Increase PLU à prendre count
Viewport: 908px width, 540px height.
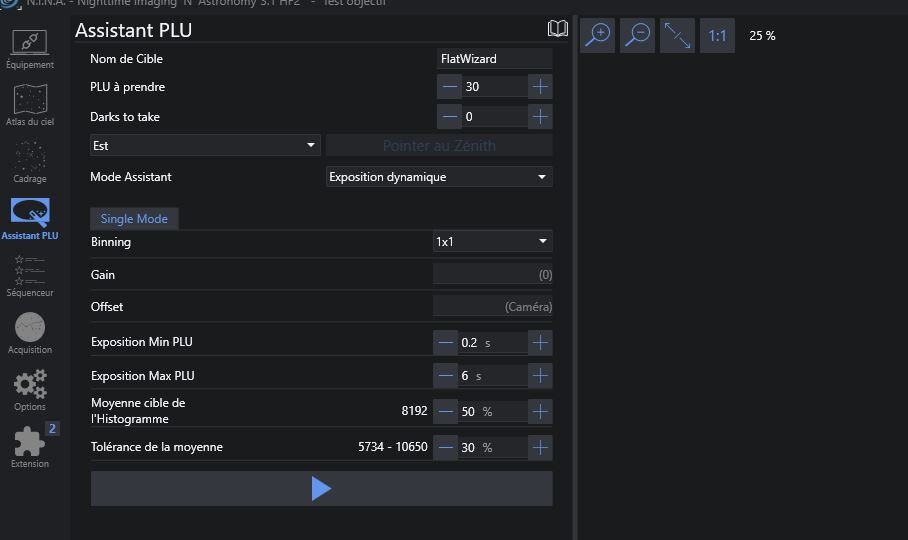(540, 87)
